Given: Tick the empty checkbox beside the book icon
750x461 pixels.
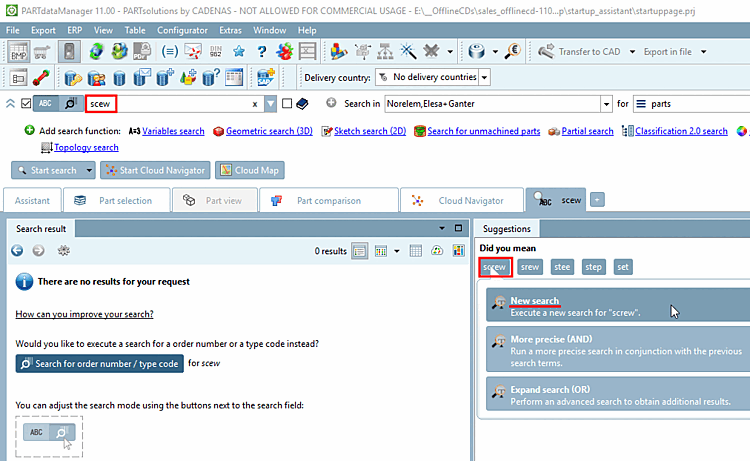Looking at the screenshot, I should pos(287,103).
